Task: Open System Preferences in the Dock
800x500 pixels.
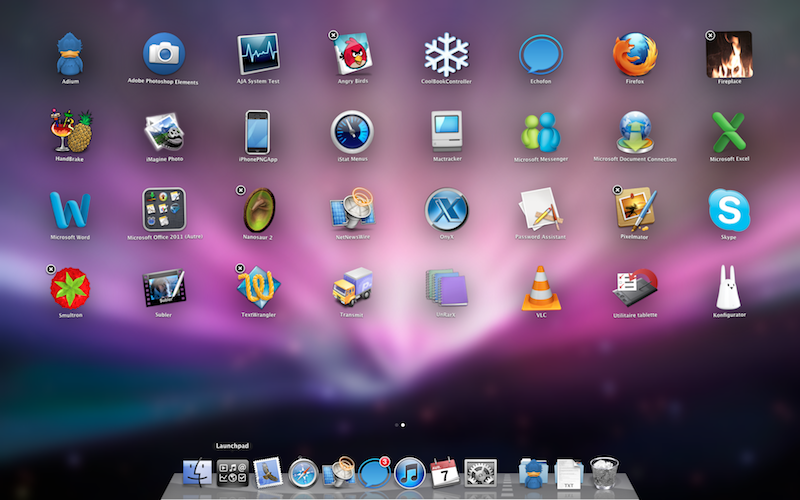Action: (x=482, y=472)
